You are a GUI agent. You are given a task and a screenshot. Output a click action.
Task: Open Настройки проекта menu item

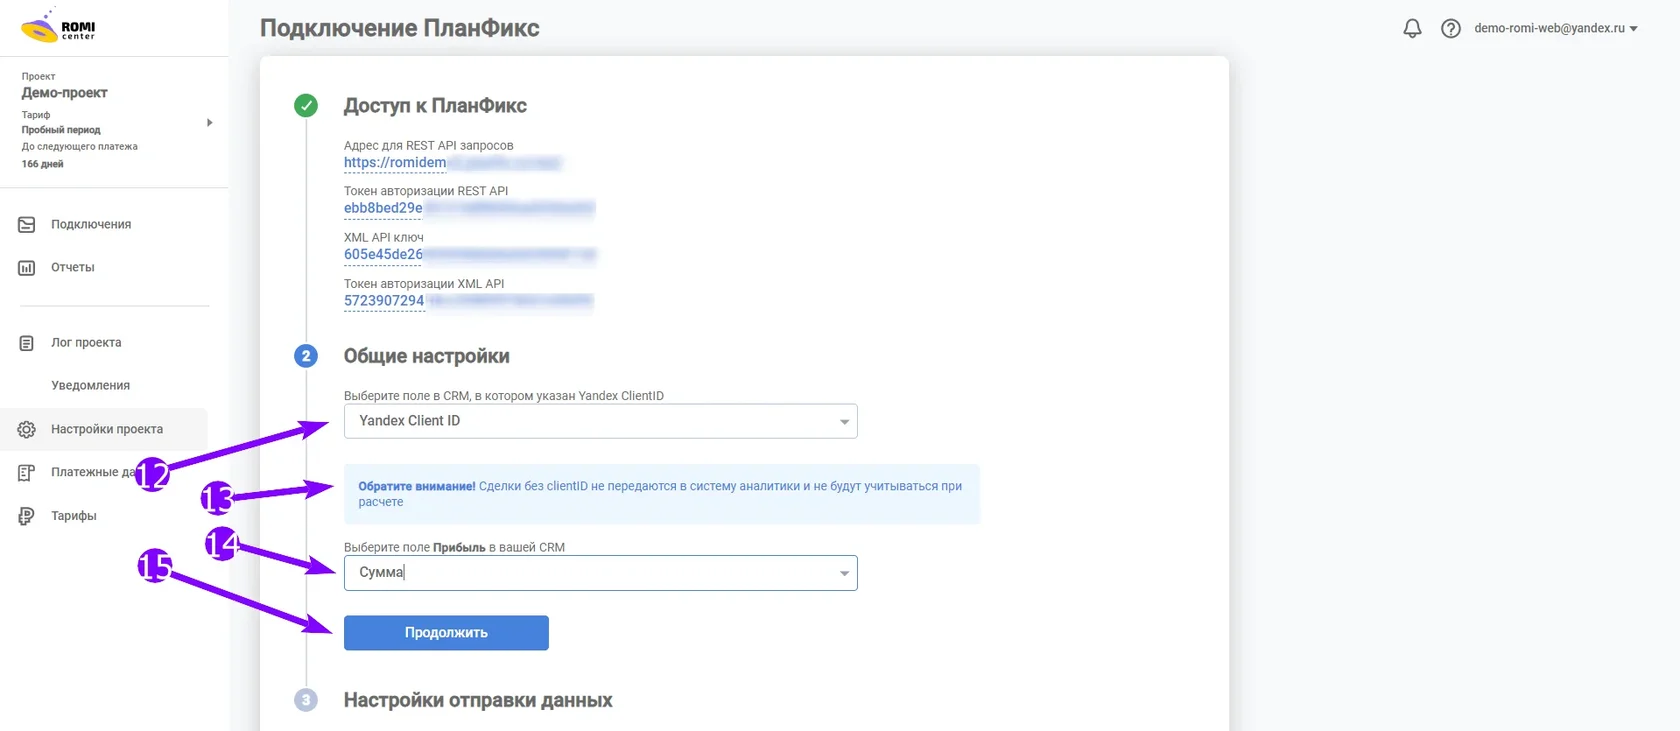pos(107,429)
